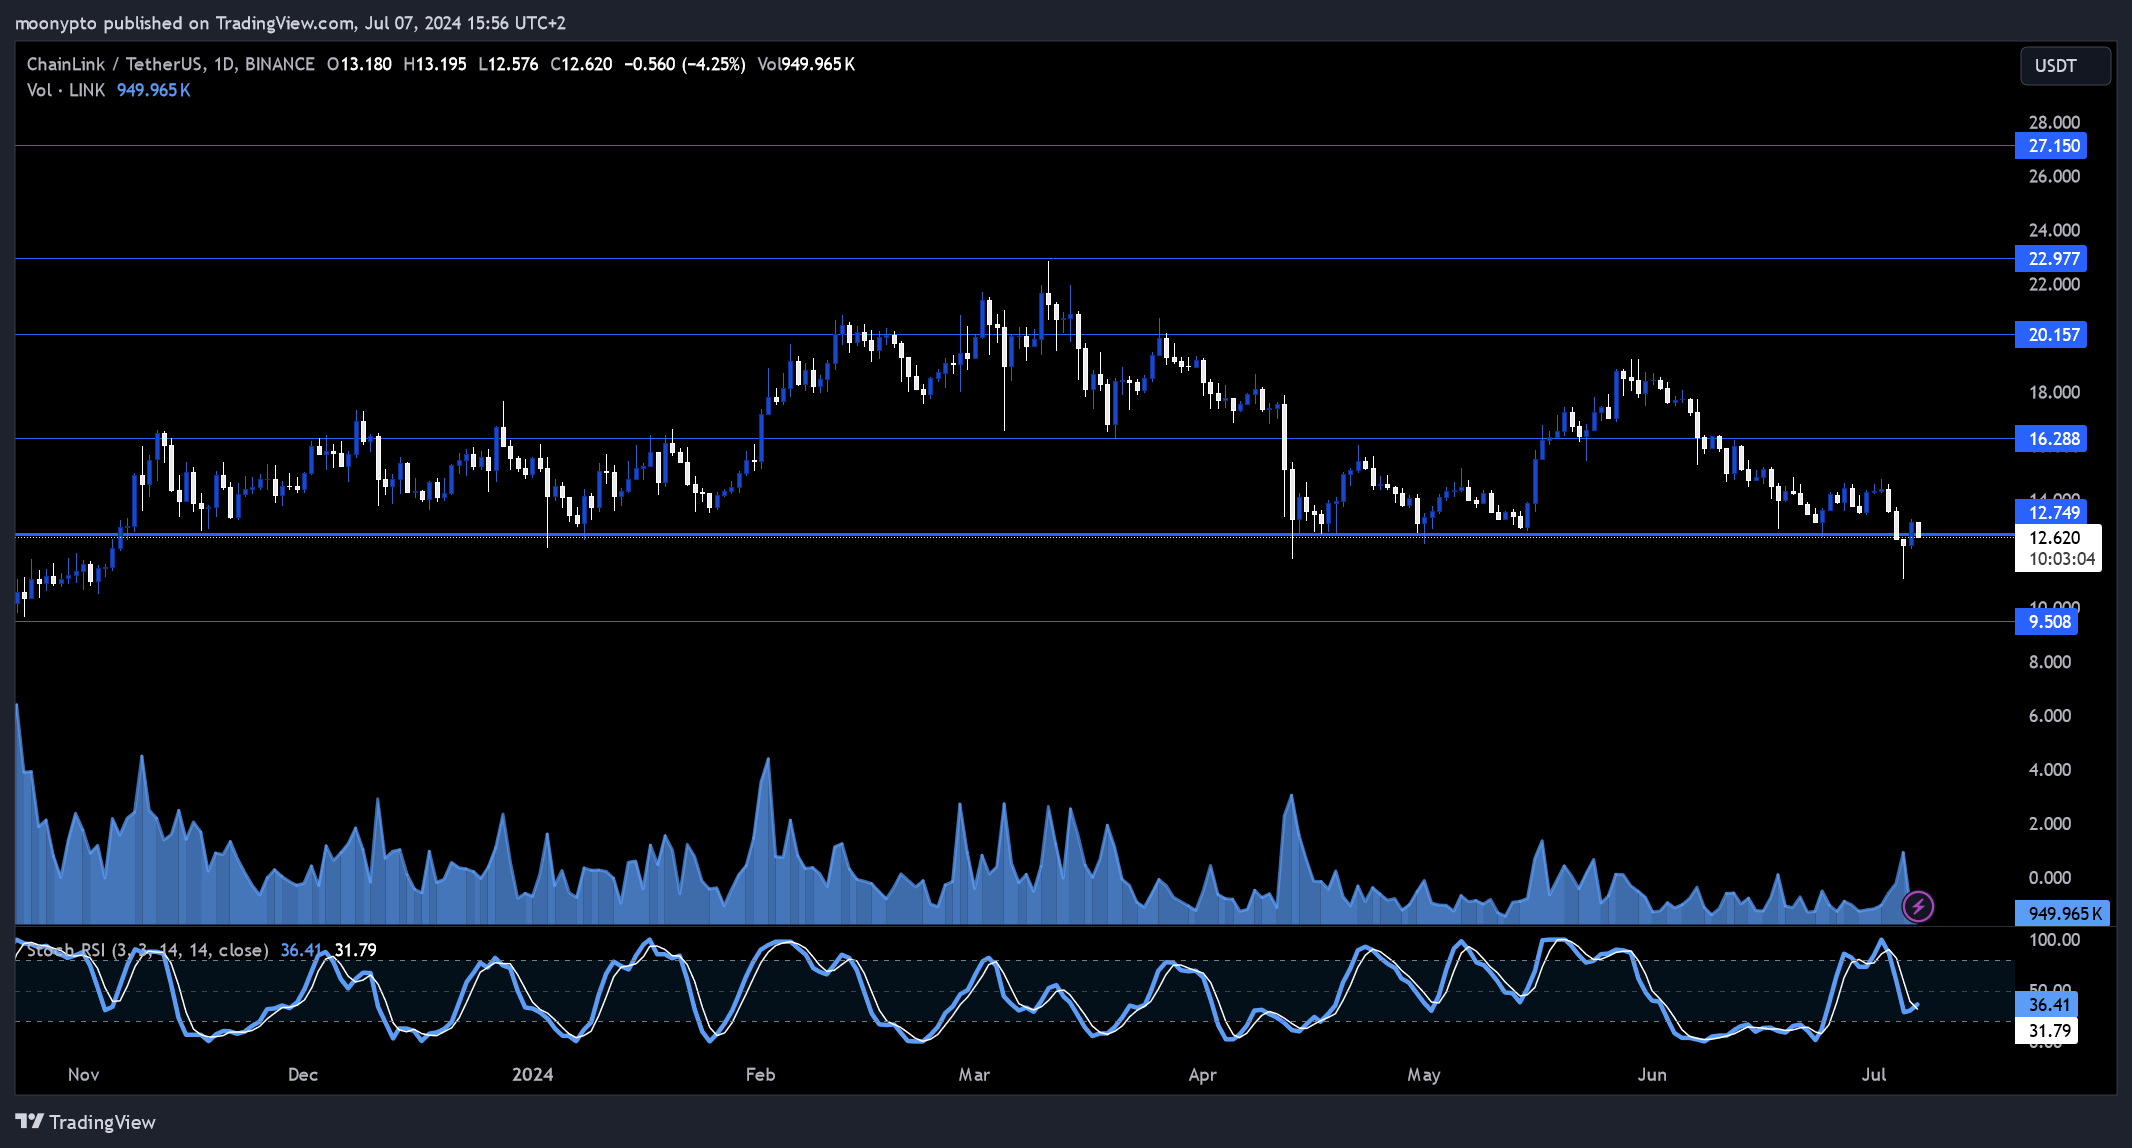Click the volume 949.965K axis label
The height and width of the screenshot is (1148, 2132).
(2062, 913)
